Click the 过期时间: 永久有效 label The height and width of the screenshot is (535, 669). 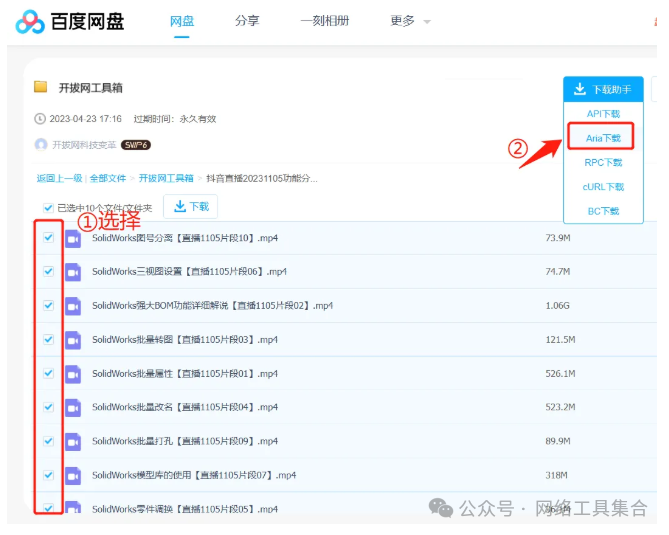pos(175,119)
